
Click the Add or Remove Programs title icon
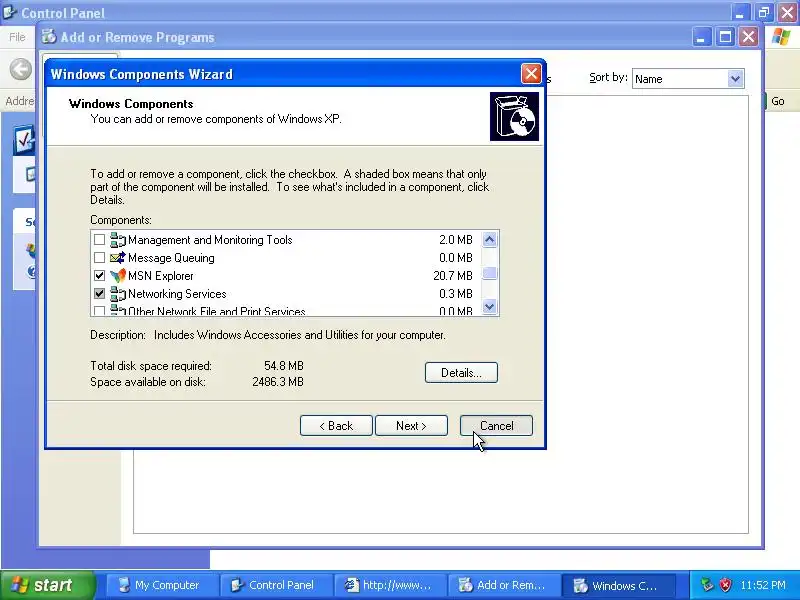pos(49,37)
